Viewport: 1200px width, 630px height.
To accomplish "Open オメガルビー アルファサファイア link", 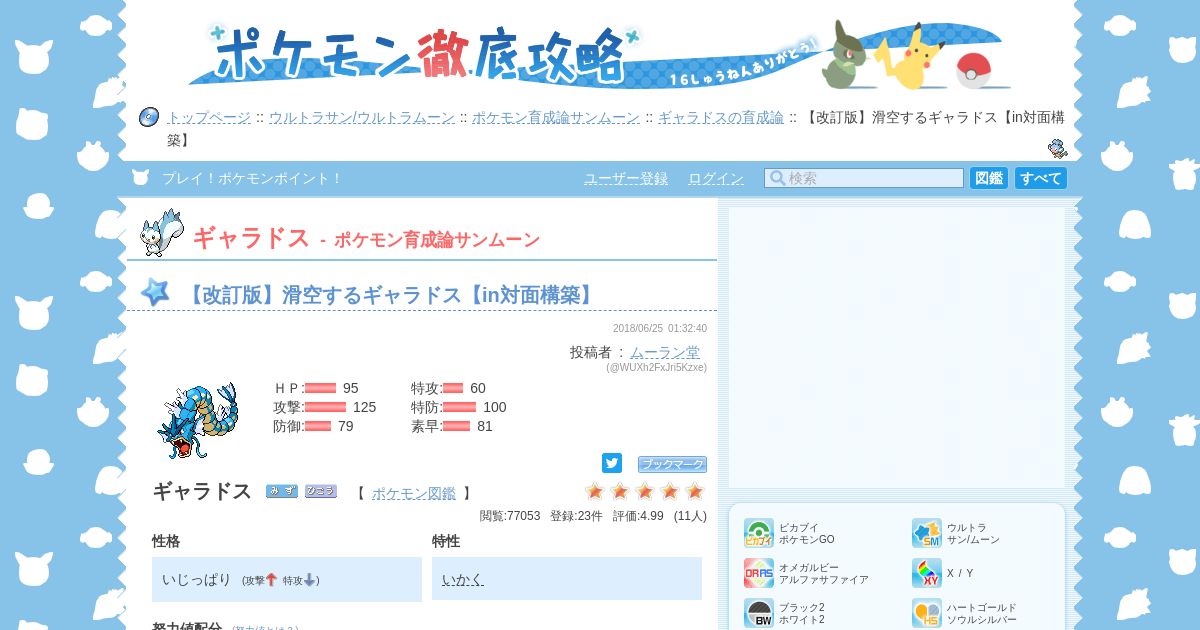I will click(824, 573).
